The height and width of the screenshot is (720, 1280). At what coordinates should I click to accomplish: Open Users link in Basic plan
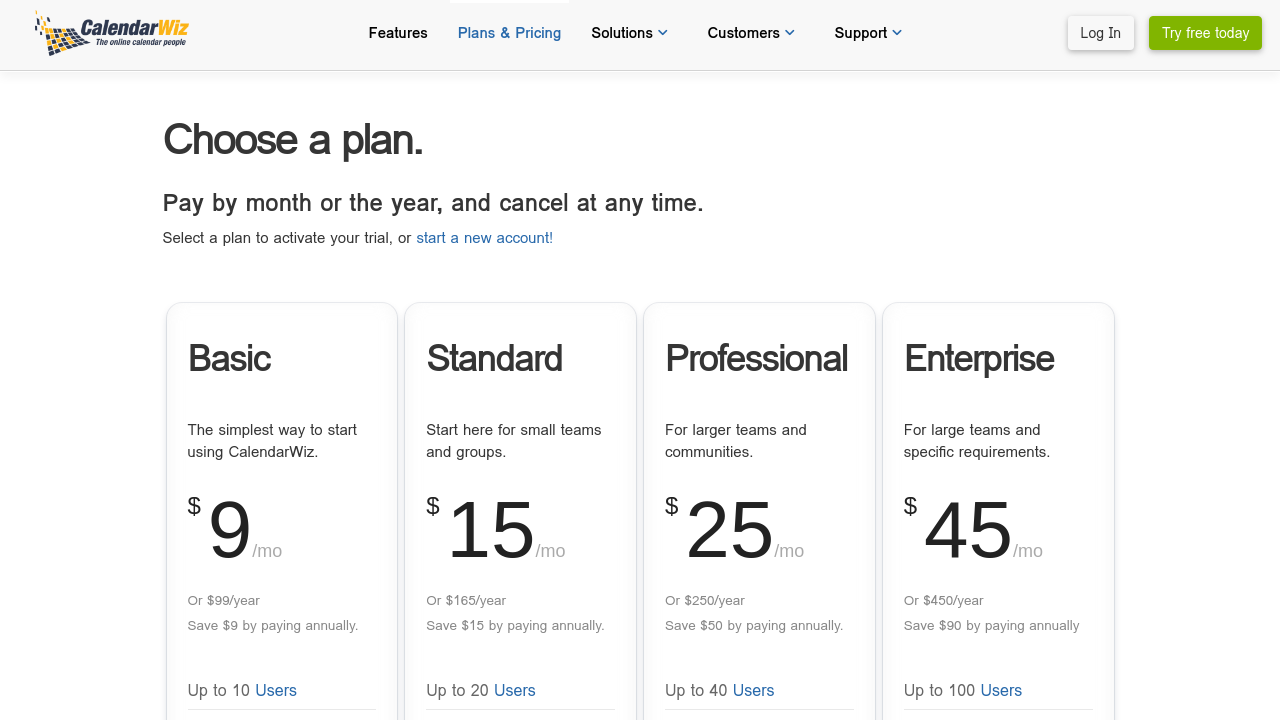click(x=276, y=690)
